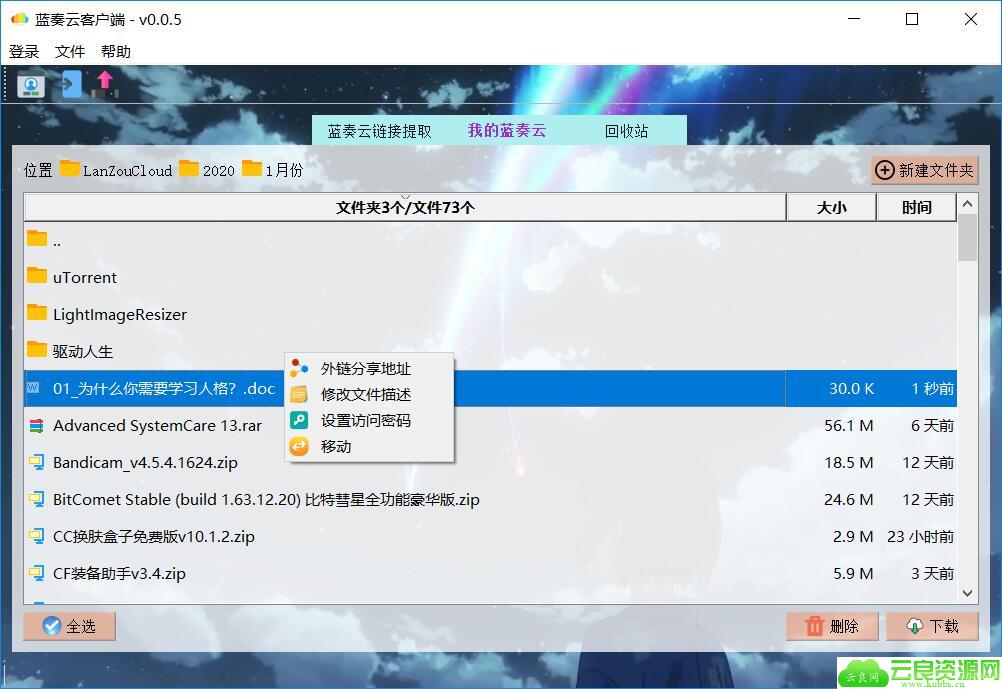
Task: Switch to the 回收站 tab
Action: (626, 131)
